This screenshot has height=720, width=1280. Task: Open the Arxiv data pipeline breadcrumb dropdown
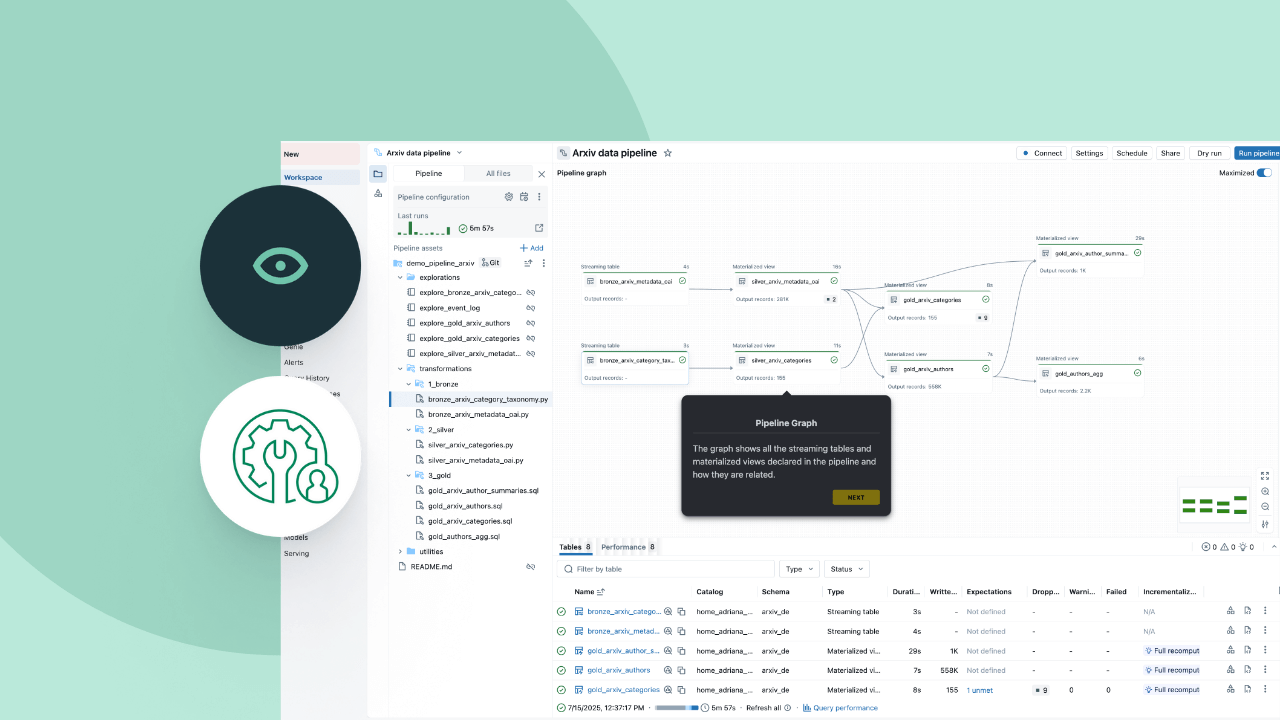tap(459, 153)
